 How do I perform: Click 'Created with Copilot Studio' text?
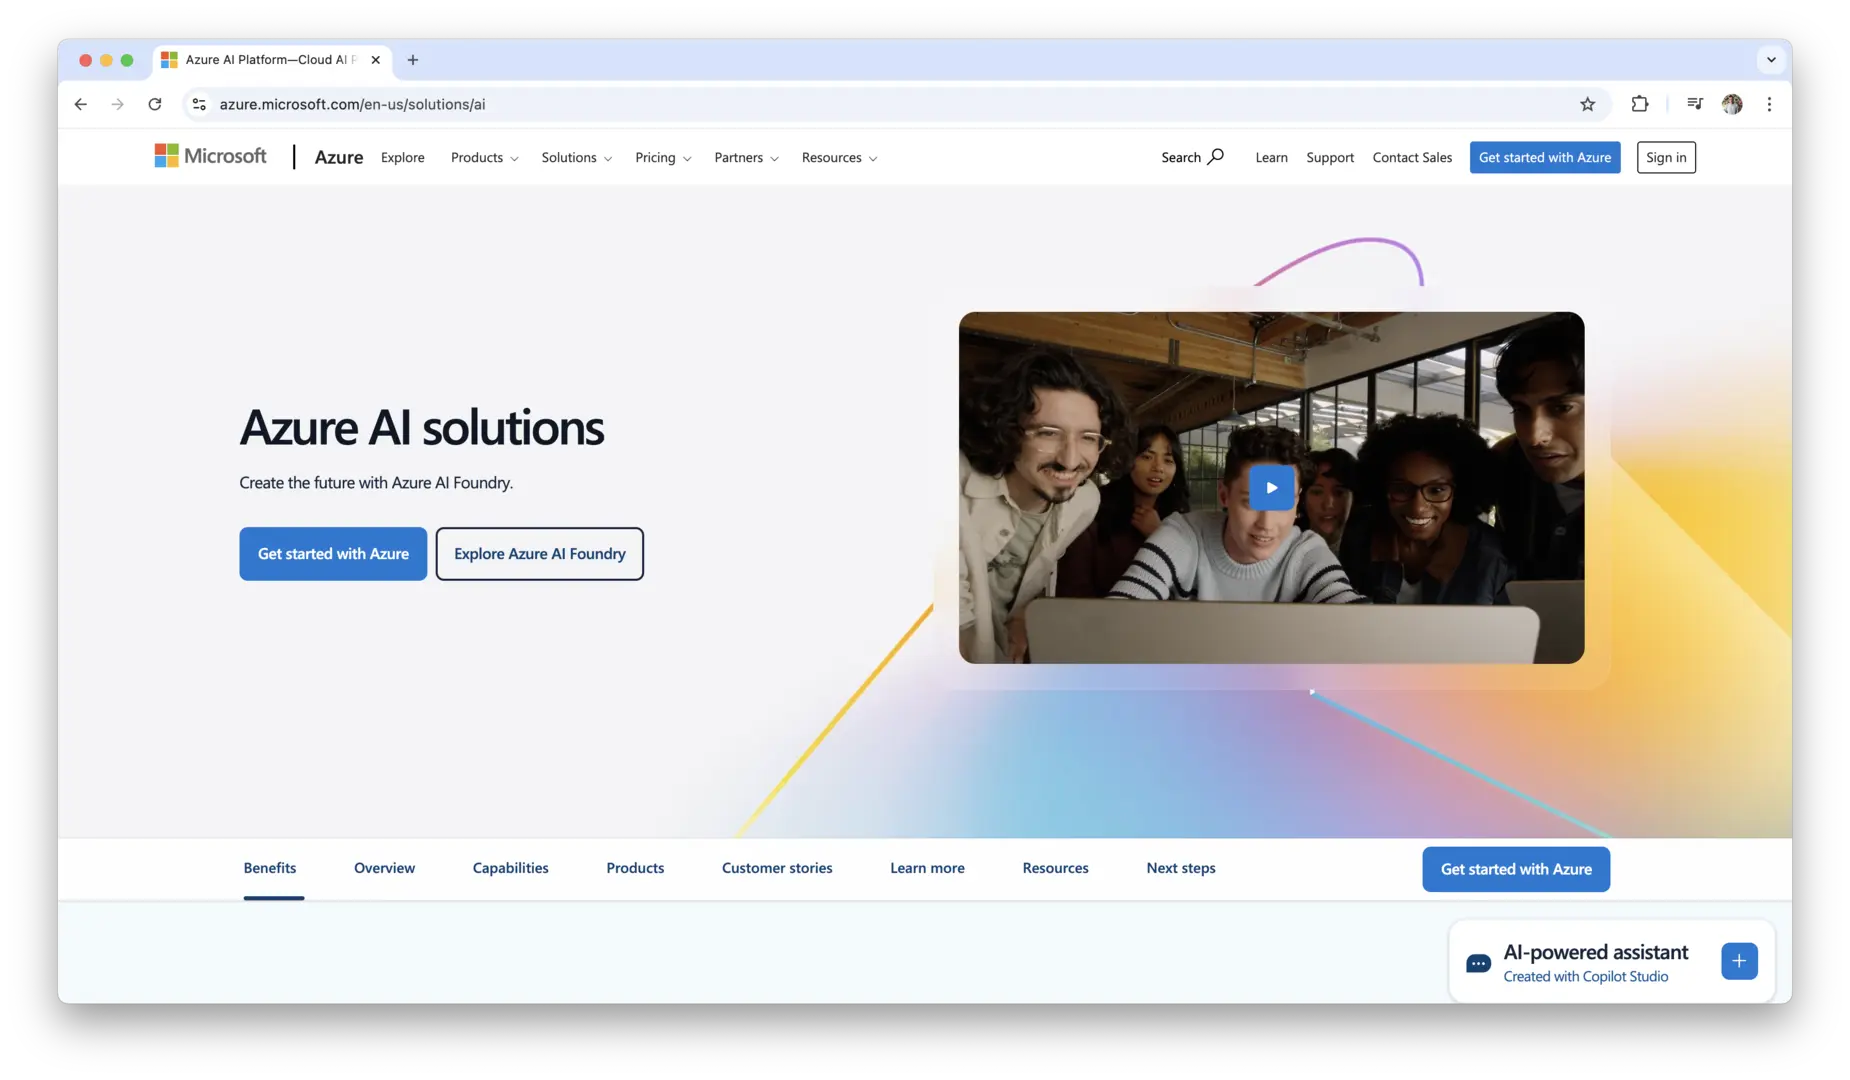(x=1585, y=977)
